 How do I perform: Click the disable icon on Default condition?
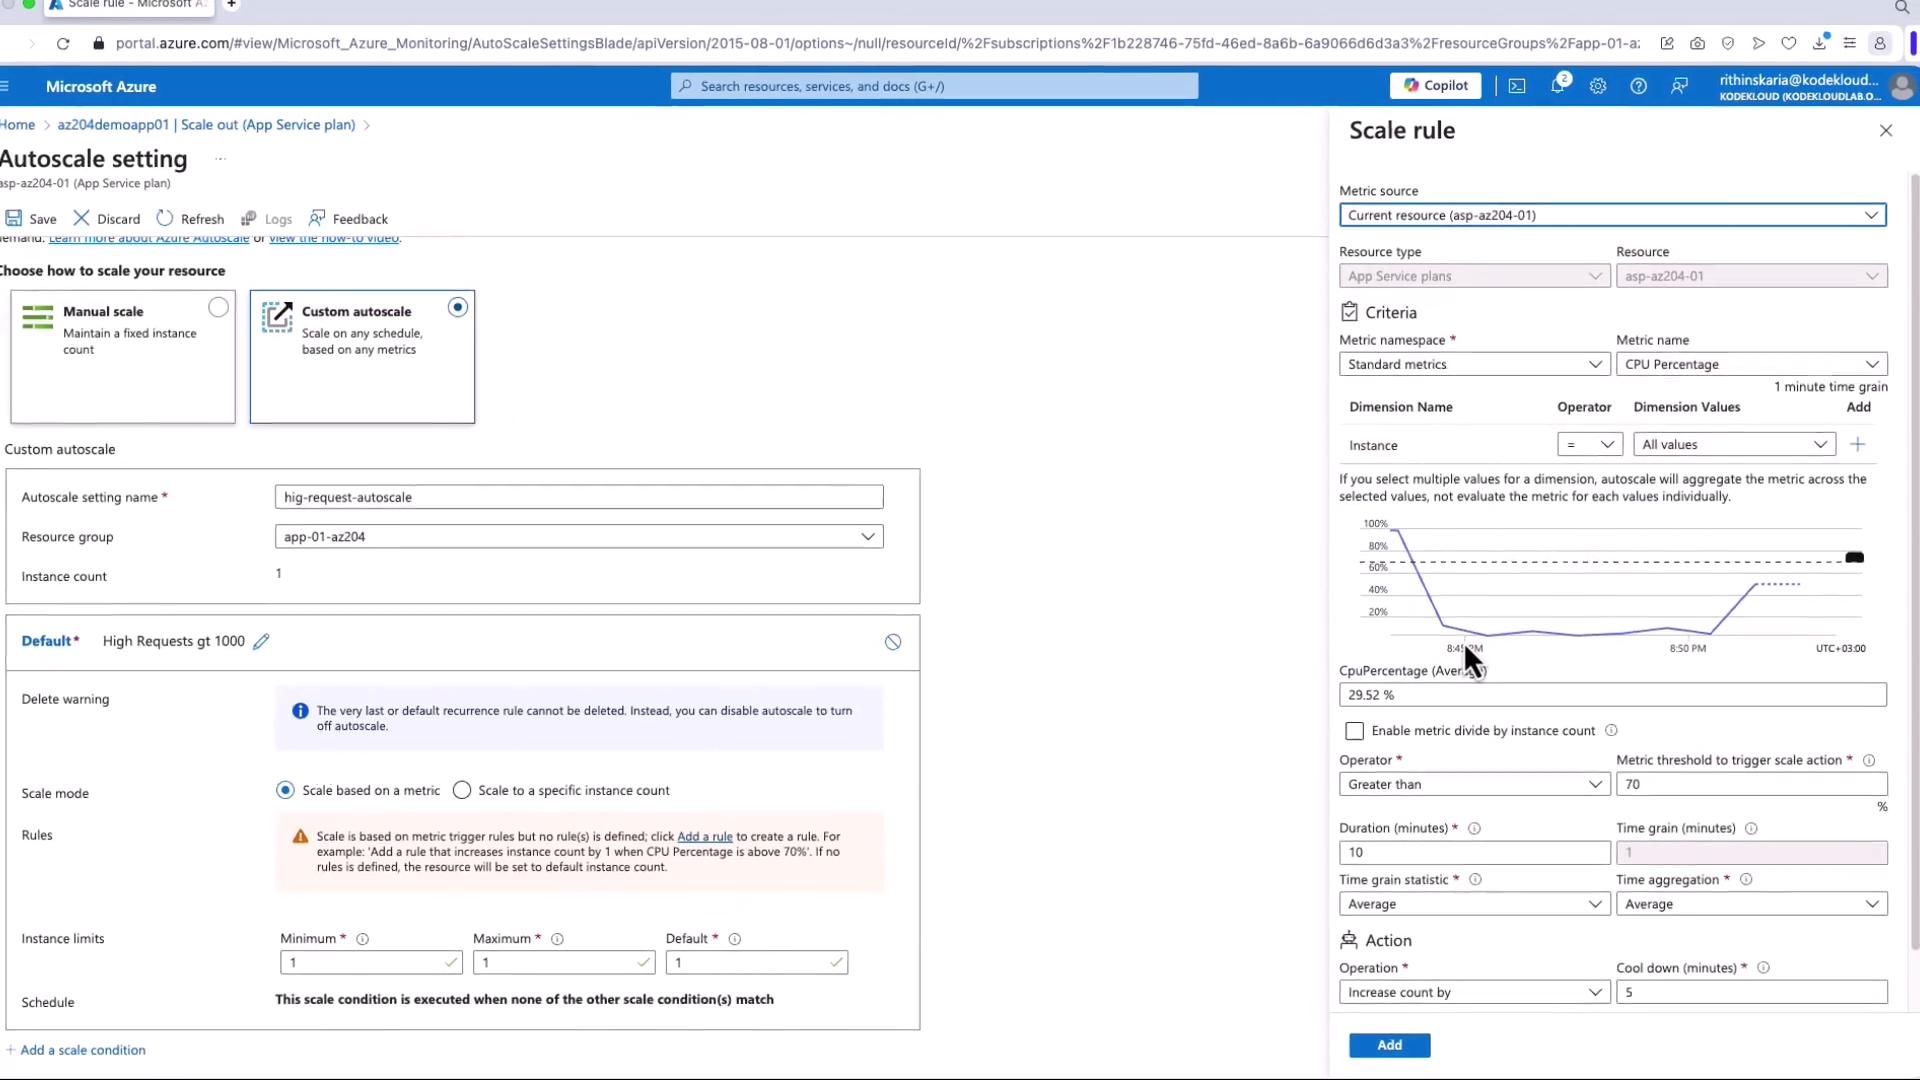893,642
